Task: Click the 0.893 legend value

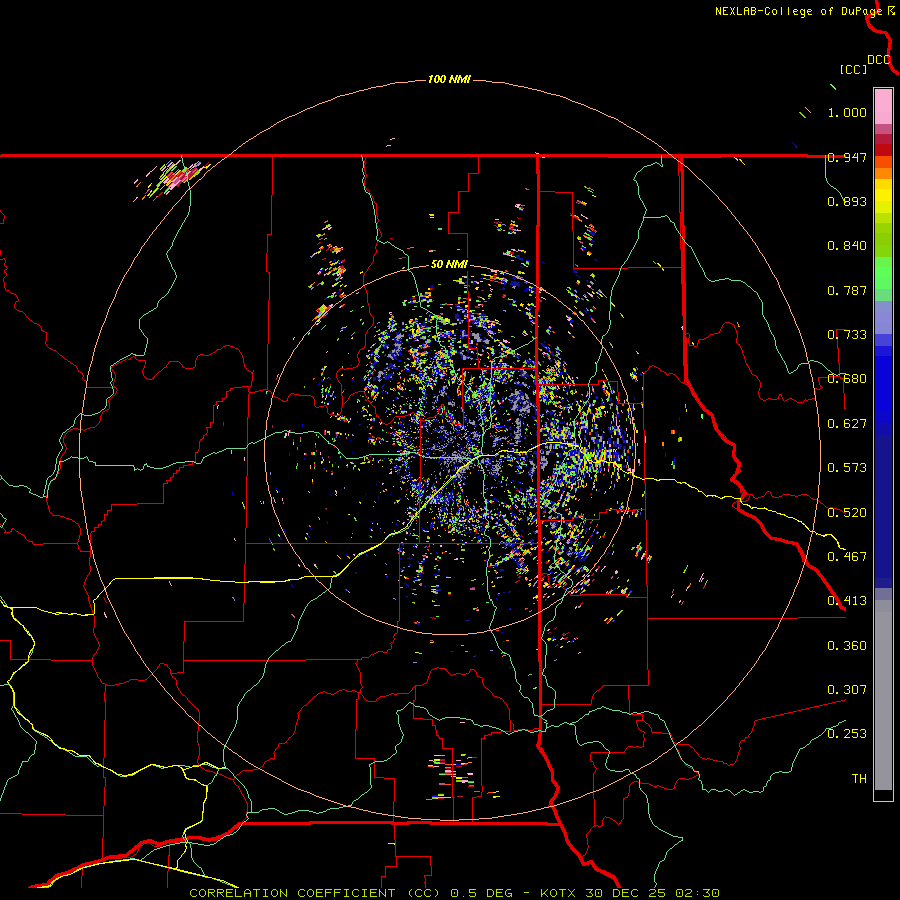Action: tap(847, 201)
